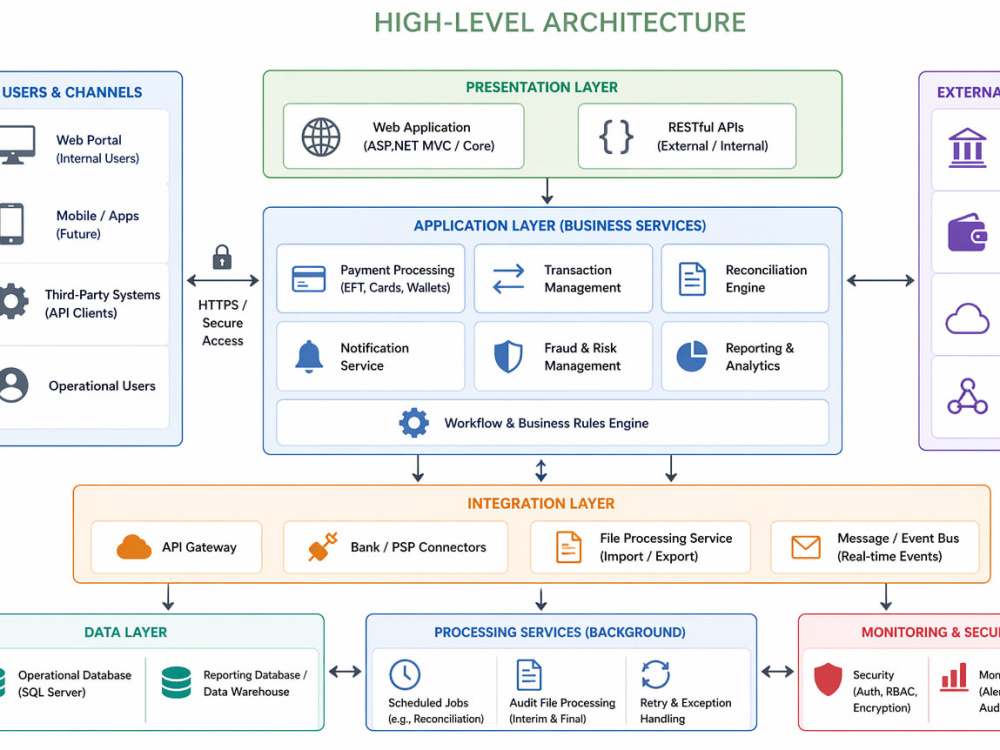Click the USERS & CHANNELS heading
Image resolution: width=1000 pixels, height=750 pixels.
71,92
